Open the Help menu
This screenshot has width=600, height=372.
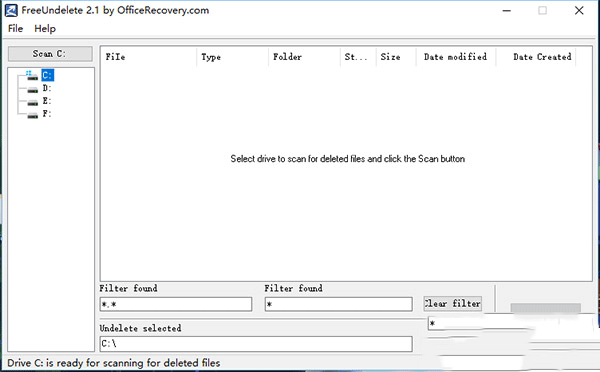[45, 29]
